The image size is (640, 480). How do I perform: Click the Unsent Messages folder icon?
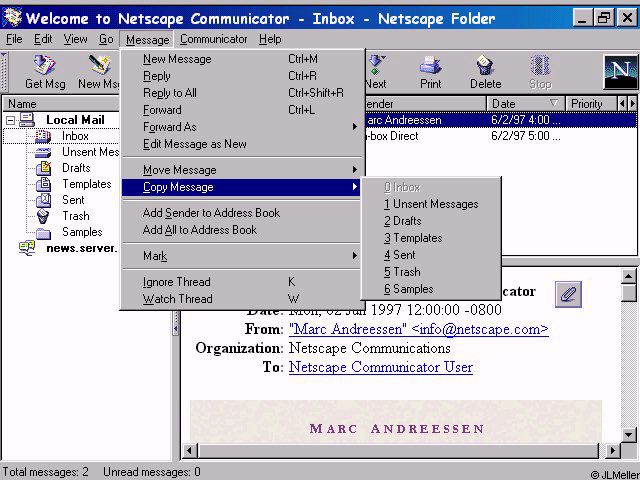[x=43, y=152]
